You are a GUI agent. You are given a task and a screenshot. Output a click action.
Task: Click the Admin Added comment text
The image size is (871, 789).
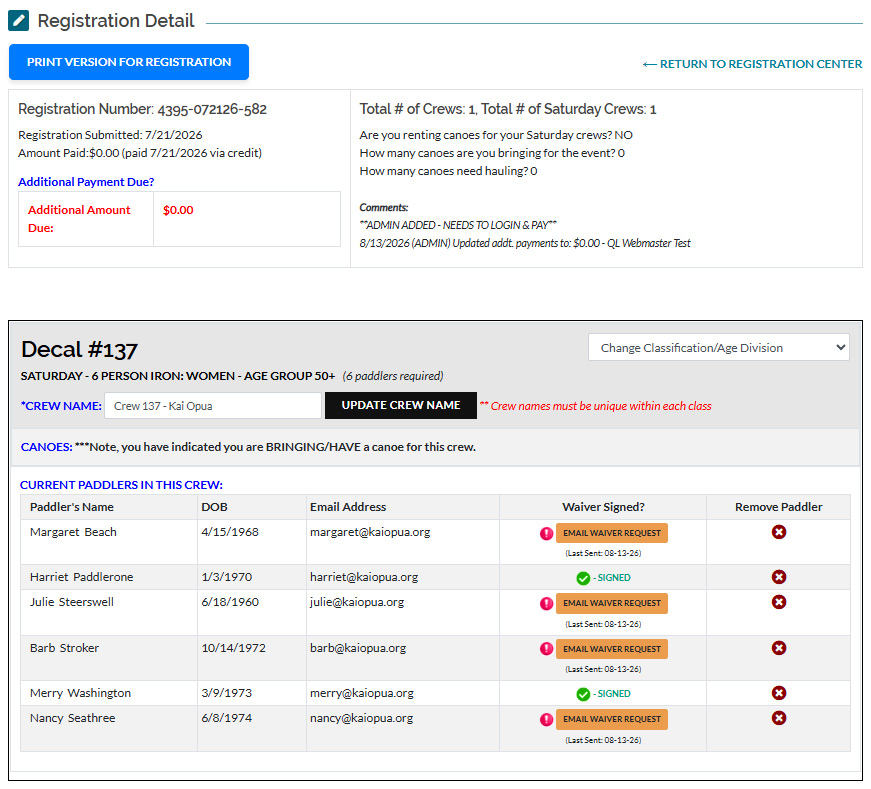458,225
